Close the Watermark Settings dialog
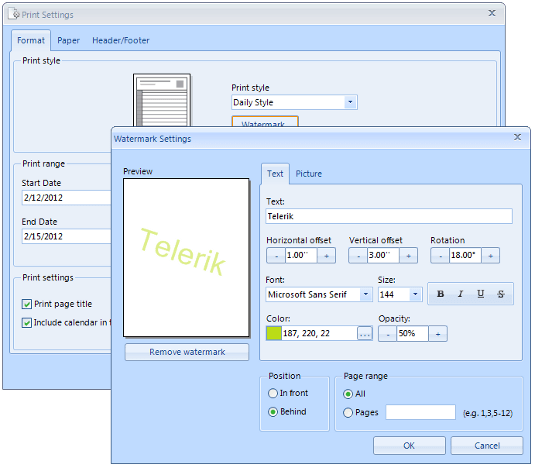Image resolution: width=535 pixels, height=468 pixels. click(x=517, y=137)
